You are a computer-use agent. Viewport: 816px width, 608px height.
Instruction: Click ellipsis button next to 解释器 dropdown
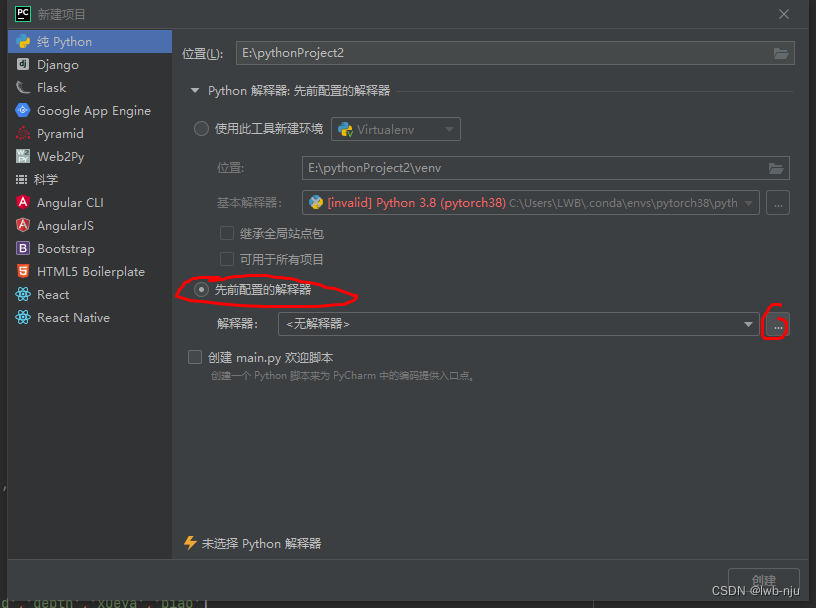777,324
